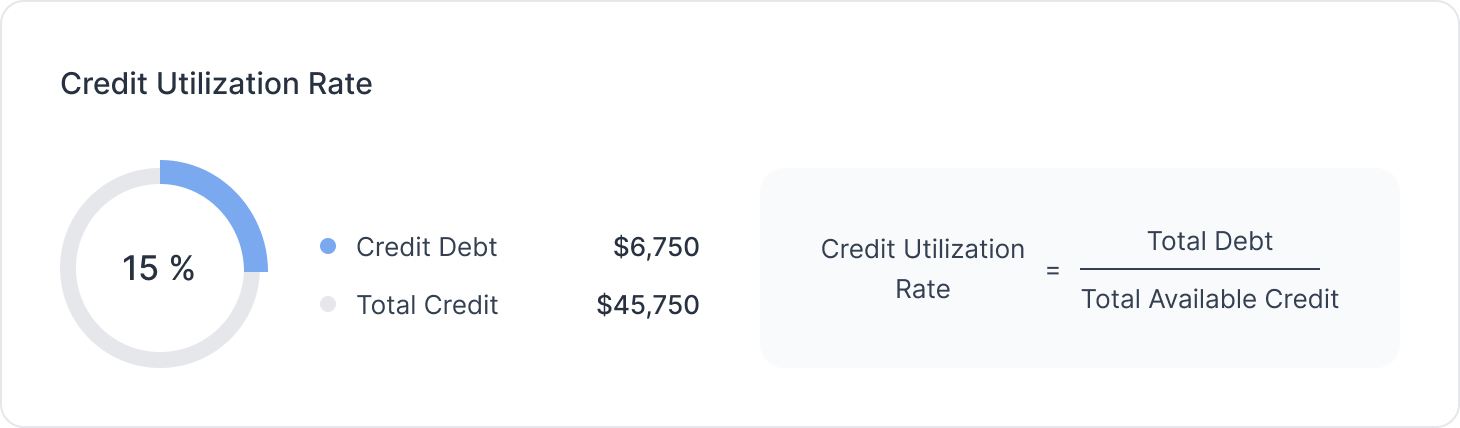Screen dimensions: 1460x428
Task: Click the fraction divider line in the formula
Action: click(1199, 269)
